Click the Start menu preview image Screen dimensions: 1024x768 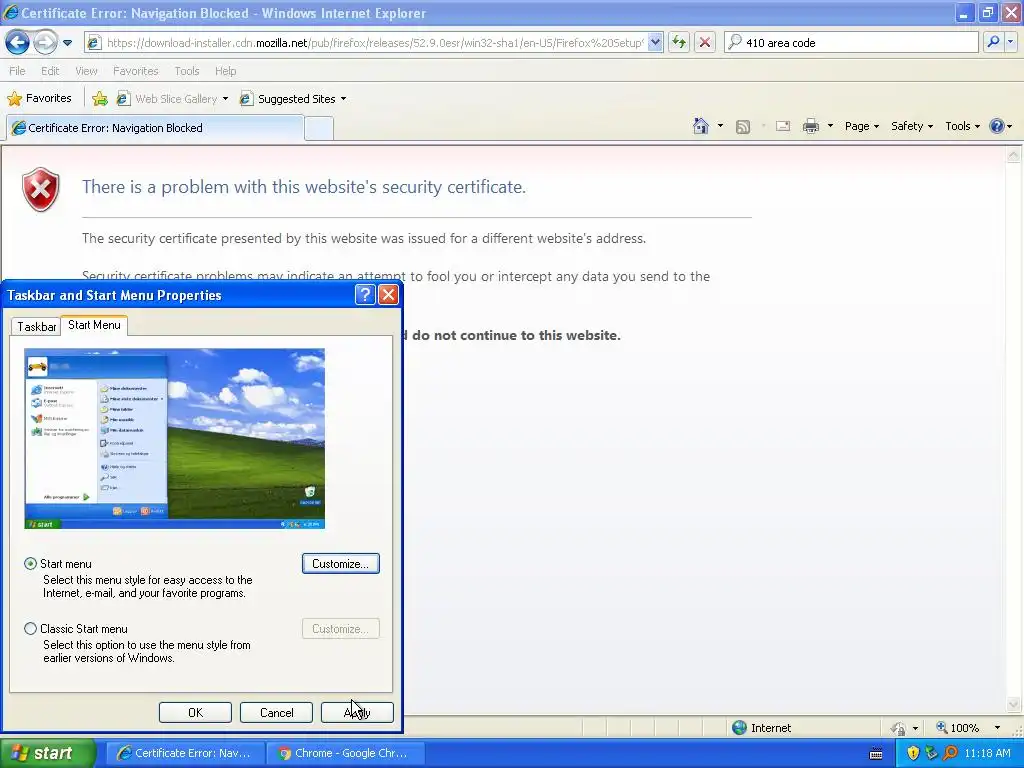click(x=174, y=438)
